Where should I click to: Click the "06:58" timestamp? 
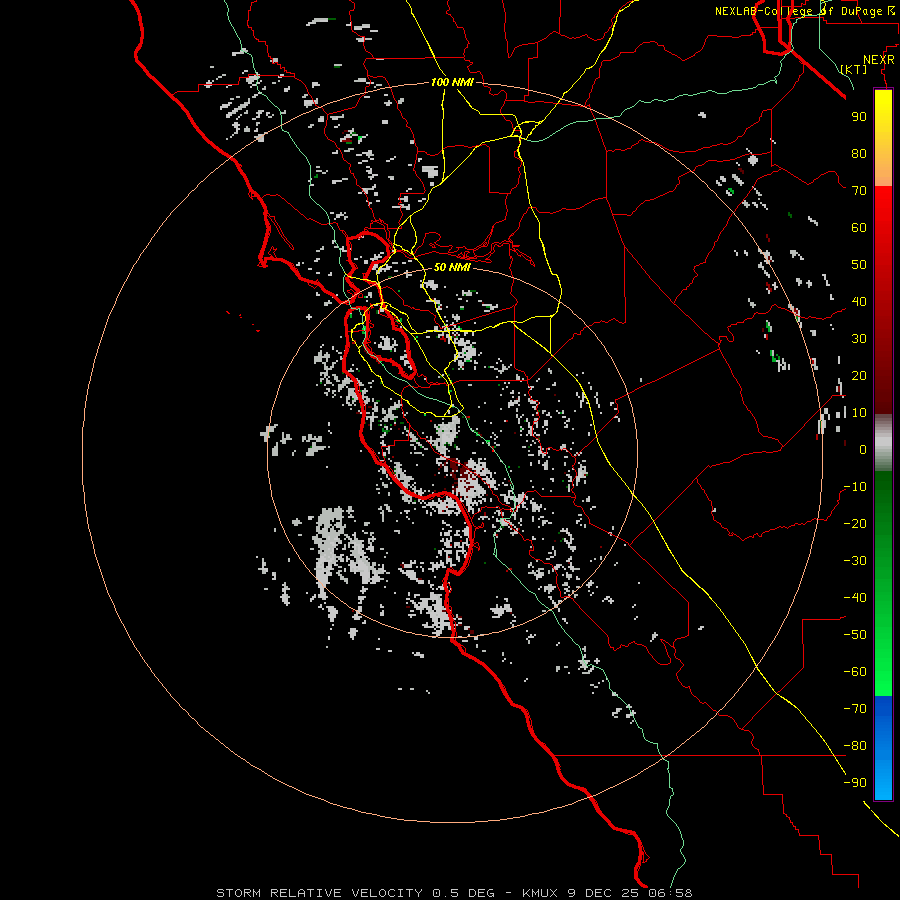click(670, 893)
